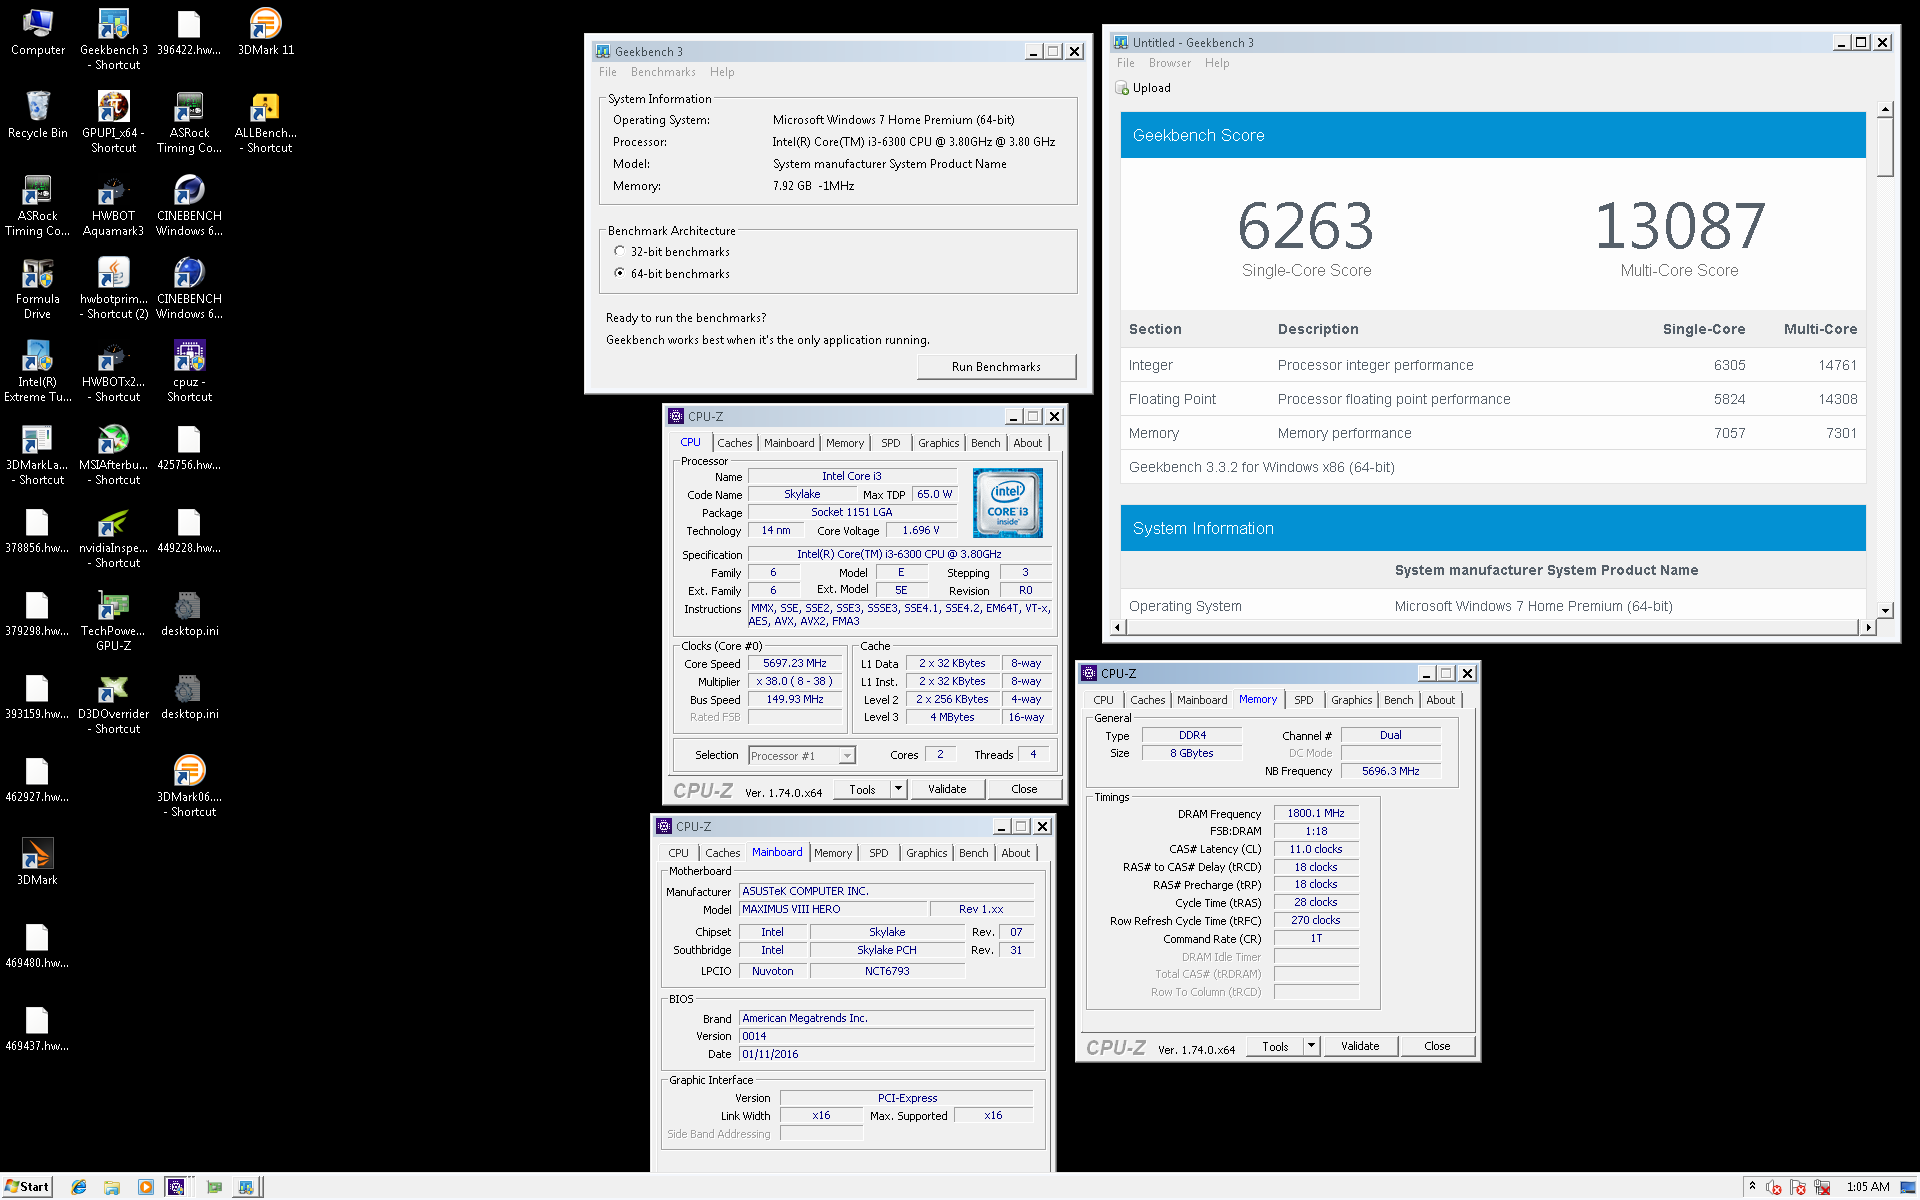Click the taskbar clock showing 1:05 AM
This screenshot has width=1920, height=1200.
[x=1868, y=1187]
